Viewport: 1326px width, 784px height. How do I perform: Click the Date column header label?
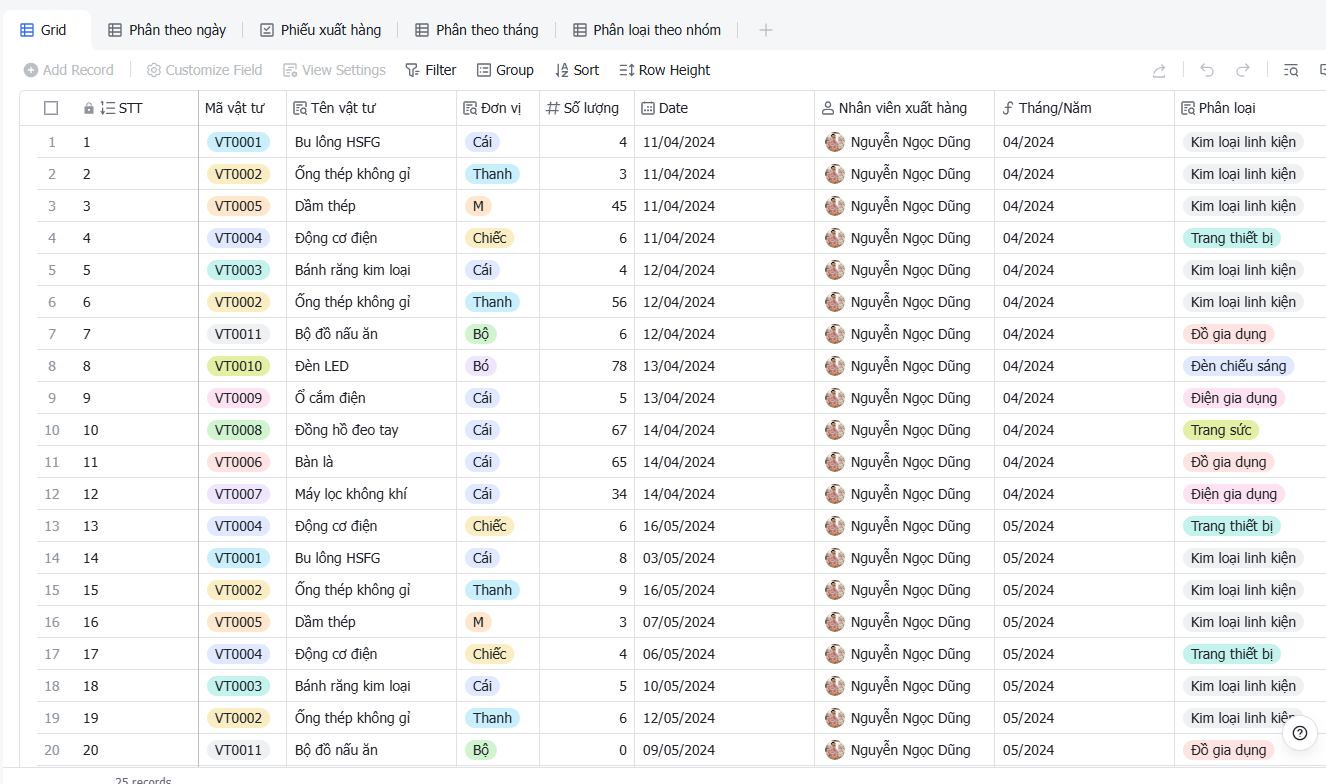673,108
